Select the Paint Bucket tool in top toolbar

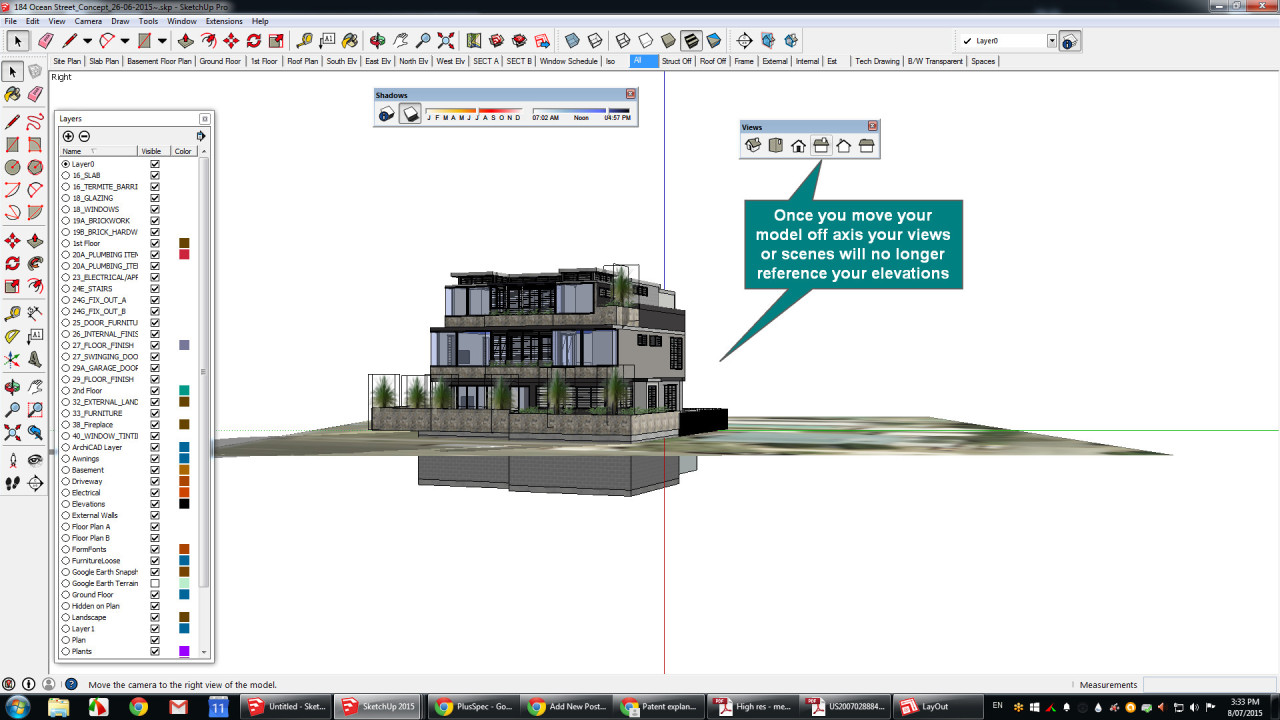click(x=350, y=41)
